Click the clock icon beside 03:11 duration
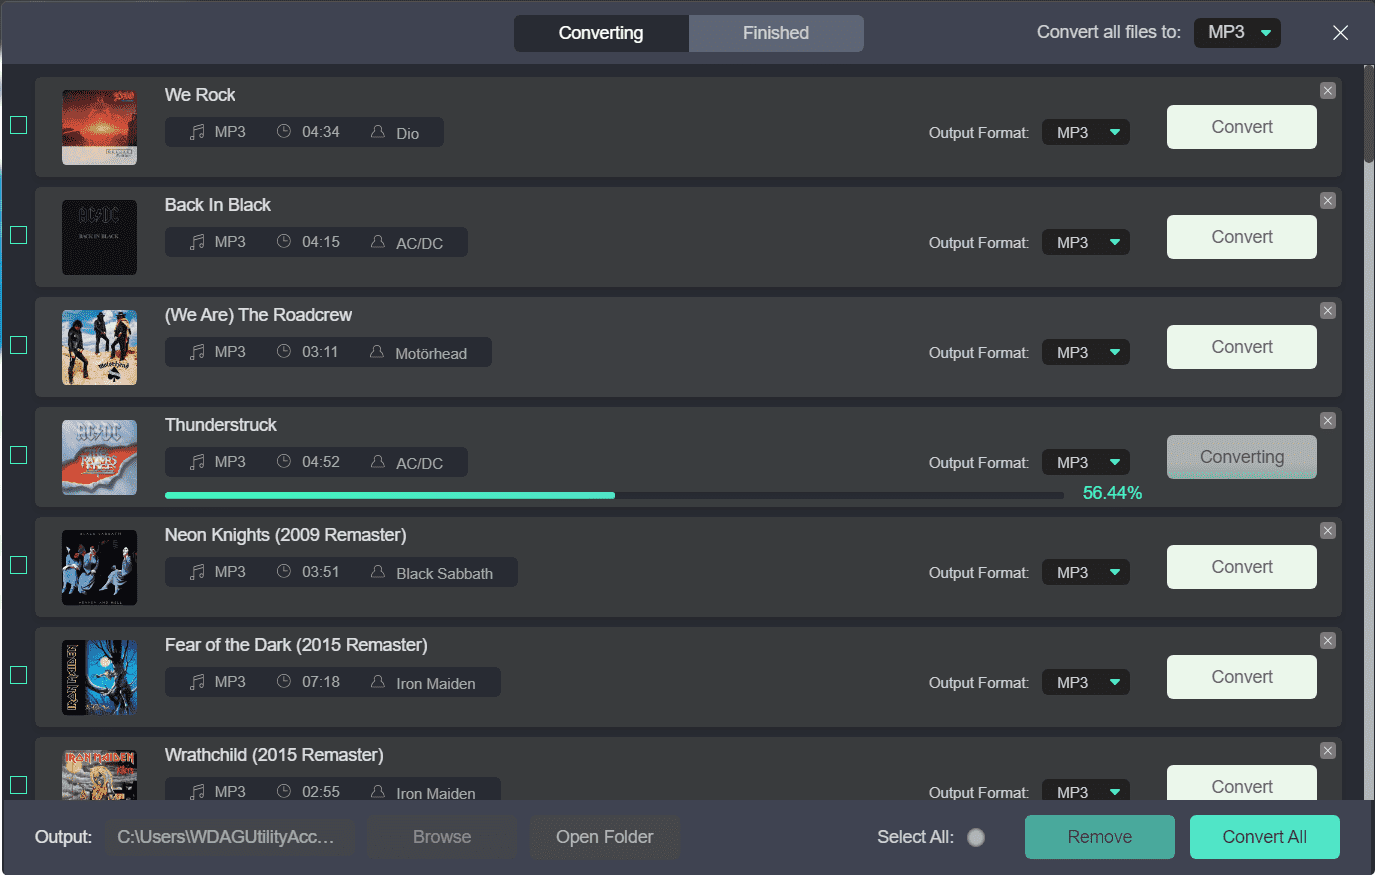 click(284, 352)
